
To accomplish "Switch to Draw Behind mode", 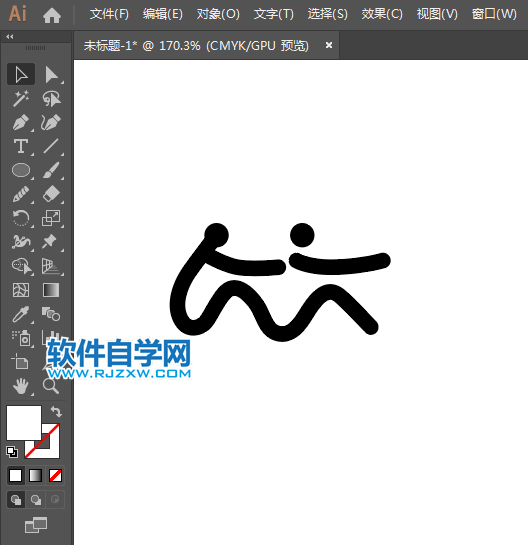I will point(35,500).
